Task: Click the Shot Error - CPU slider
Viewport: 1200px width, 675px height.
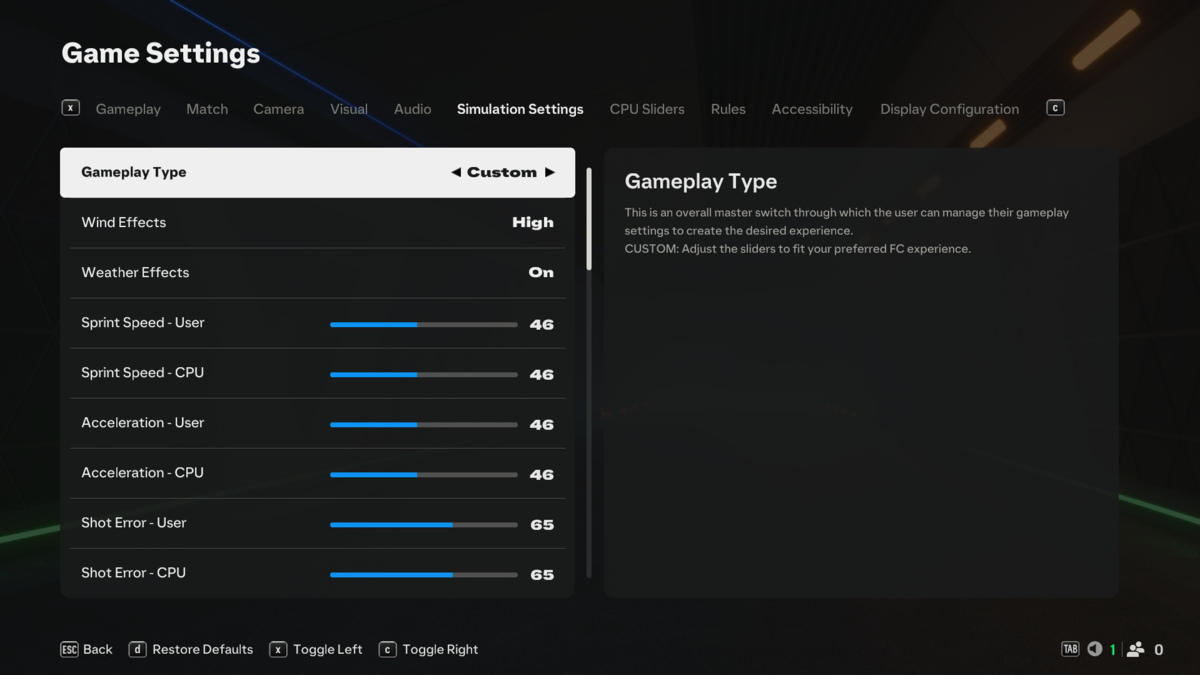Action: click(x=423, y=574)
